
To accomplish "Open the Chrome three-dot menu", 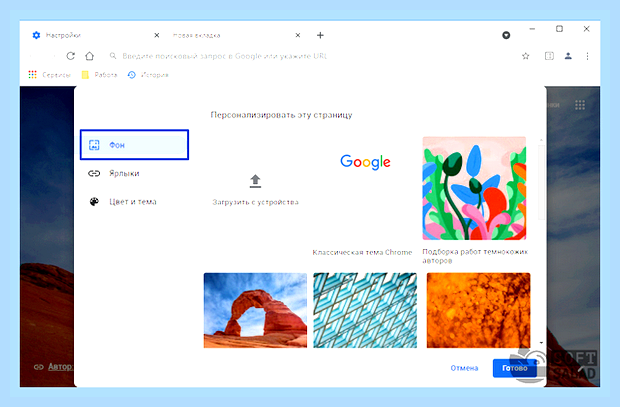I will [x=587, y=56].
